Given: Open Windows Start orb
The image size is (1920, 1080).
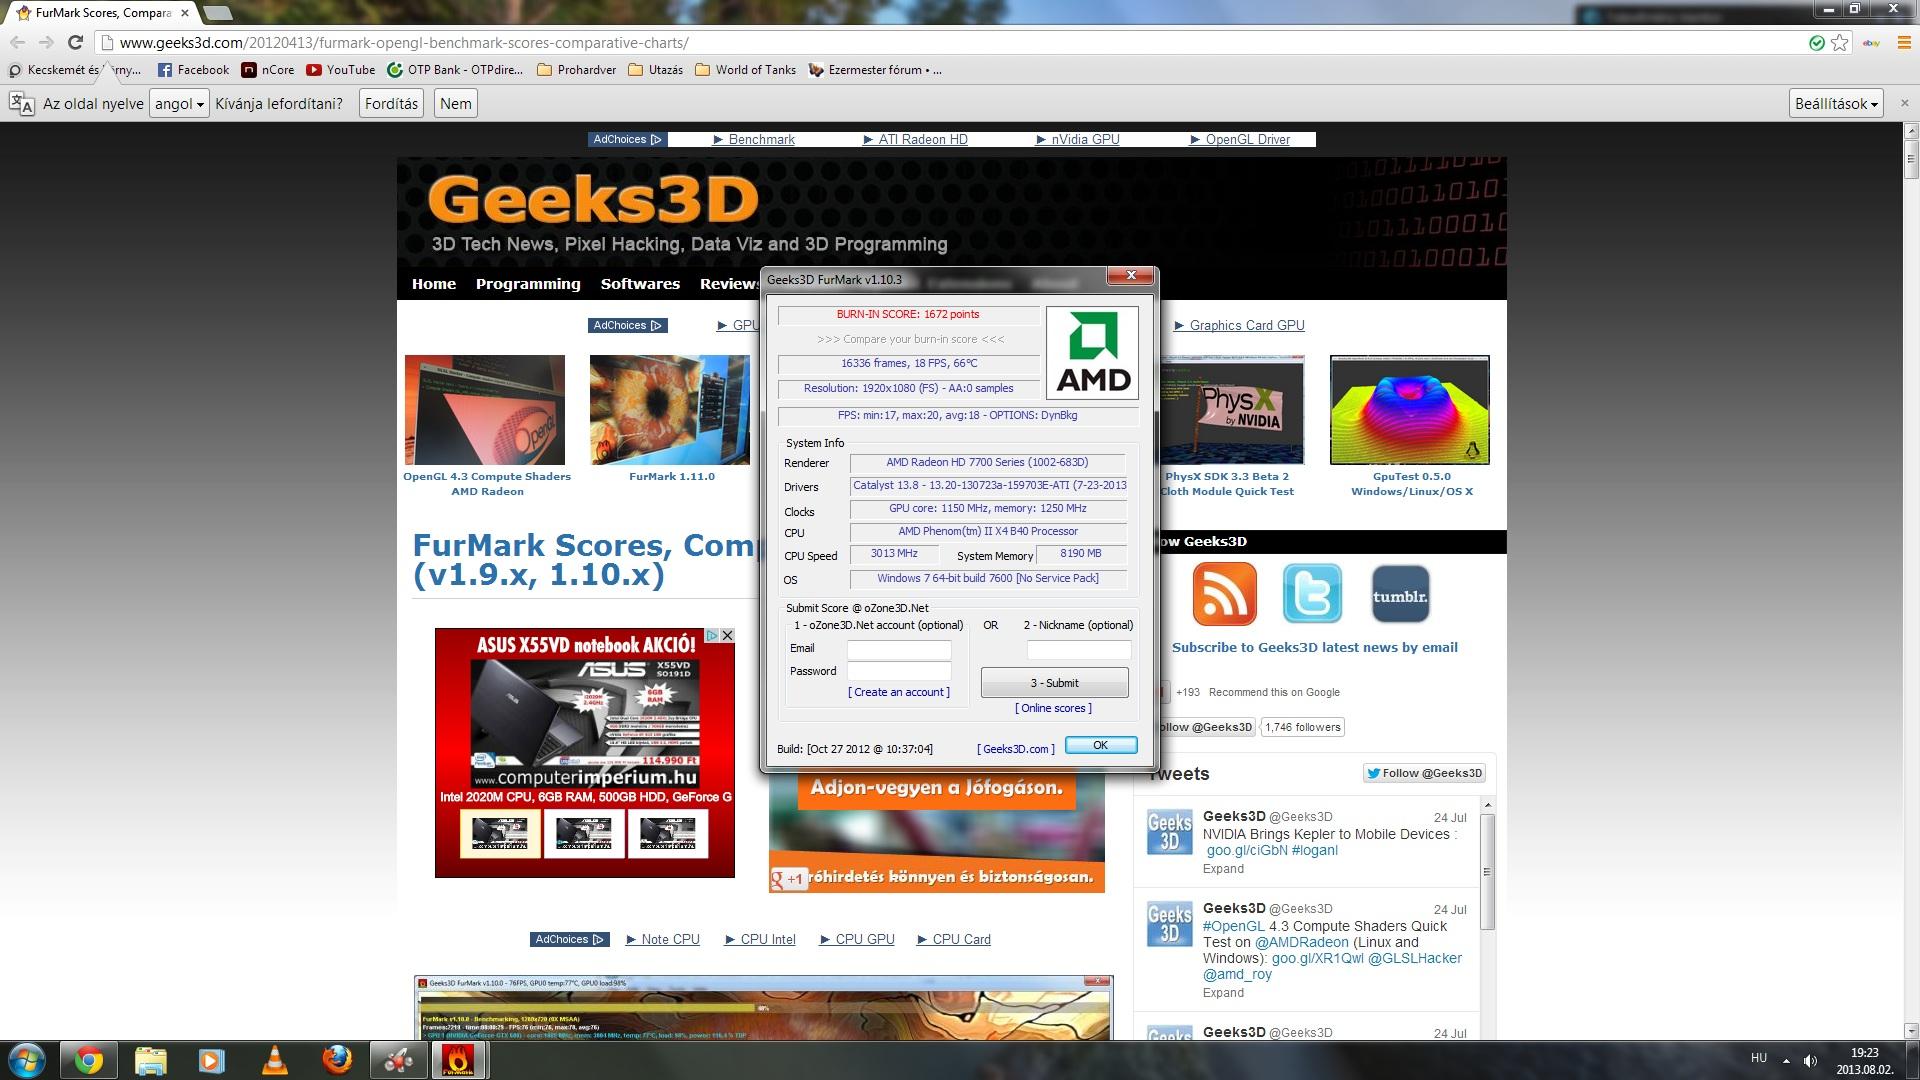Looking at the screenshot, I should [27, 1060].
